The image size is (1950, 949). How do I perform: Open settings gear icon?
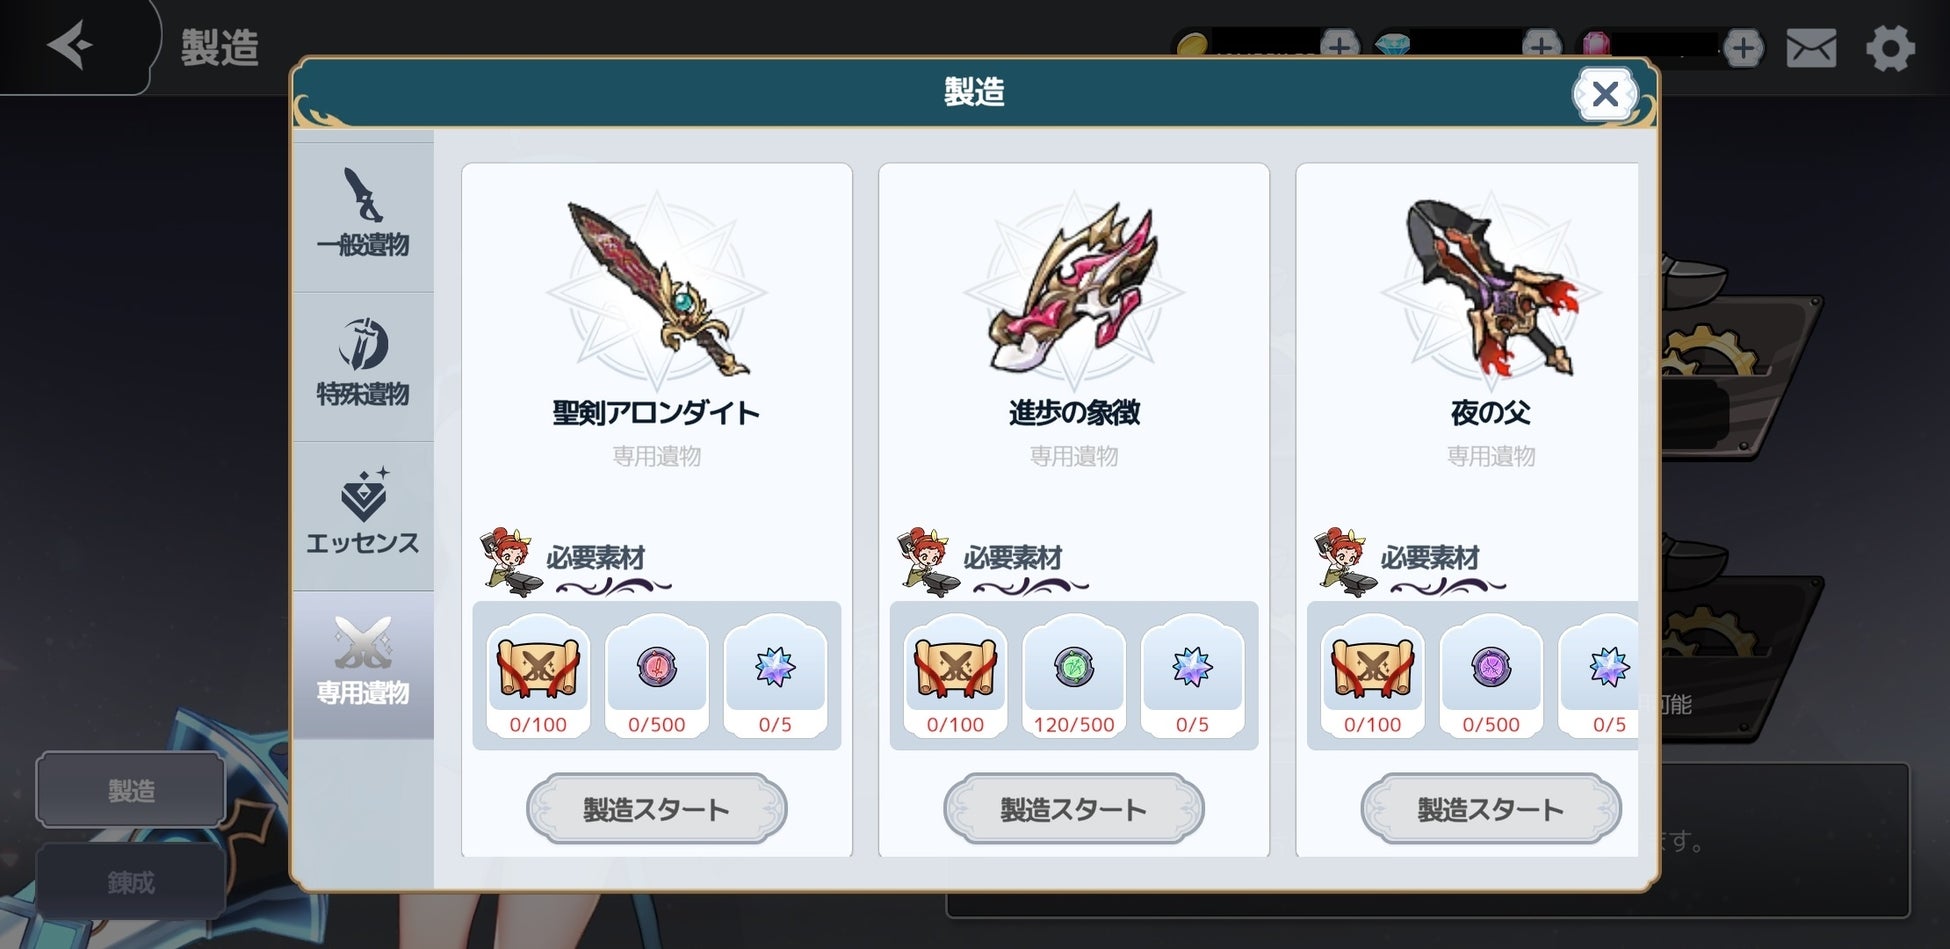pos(1890,47)
